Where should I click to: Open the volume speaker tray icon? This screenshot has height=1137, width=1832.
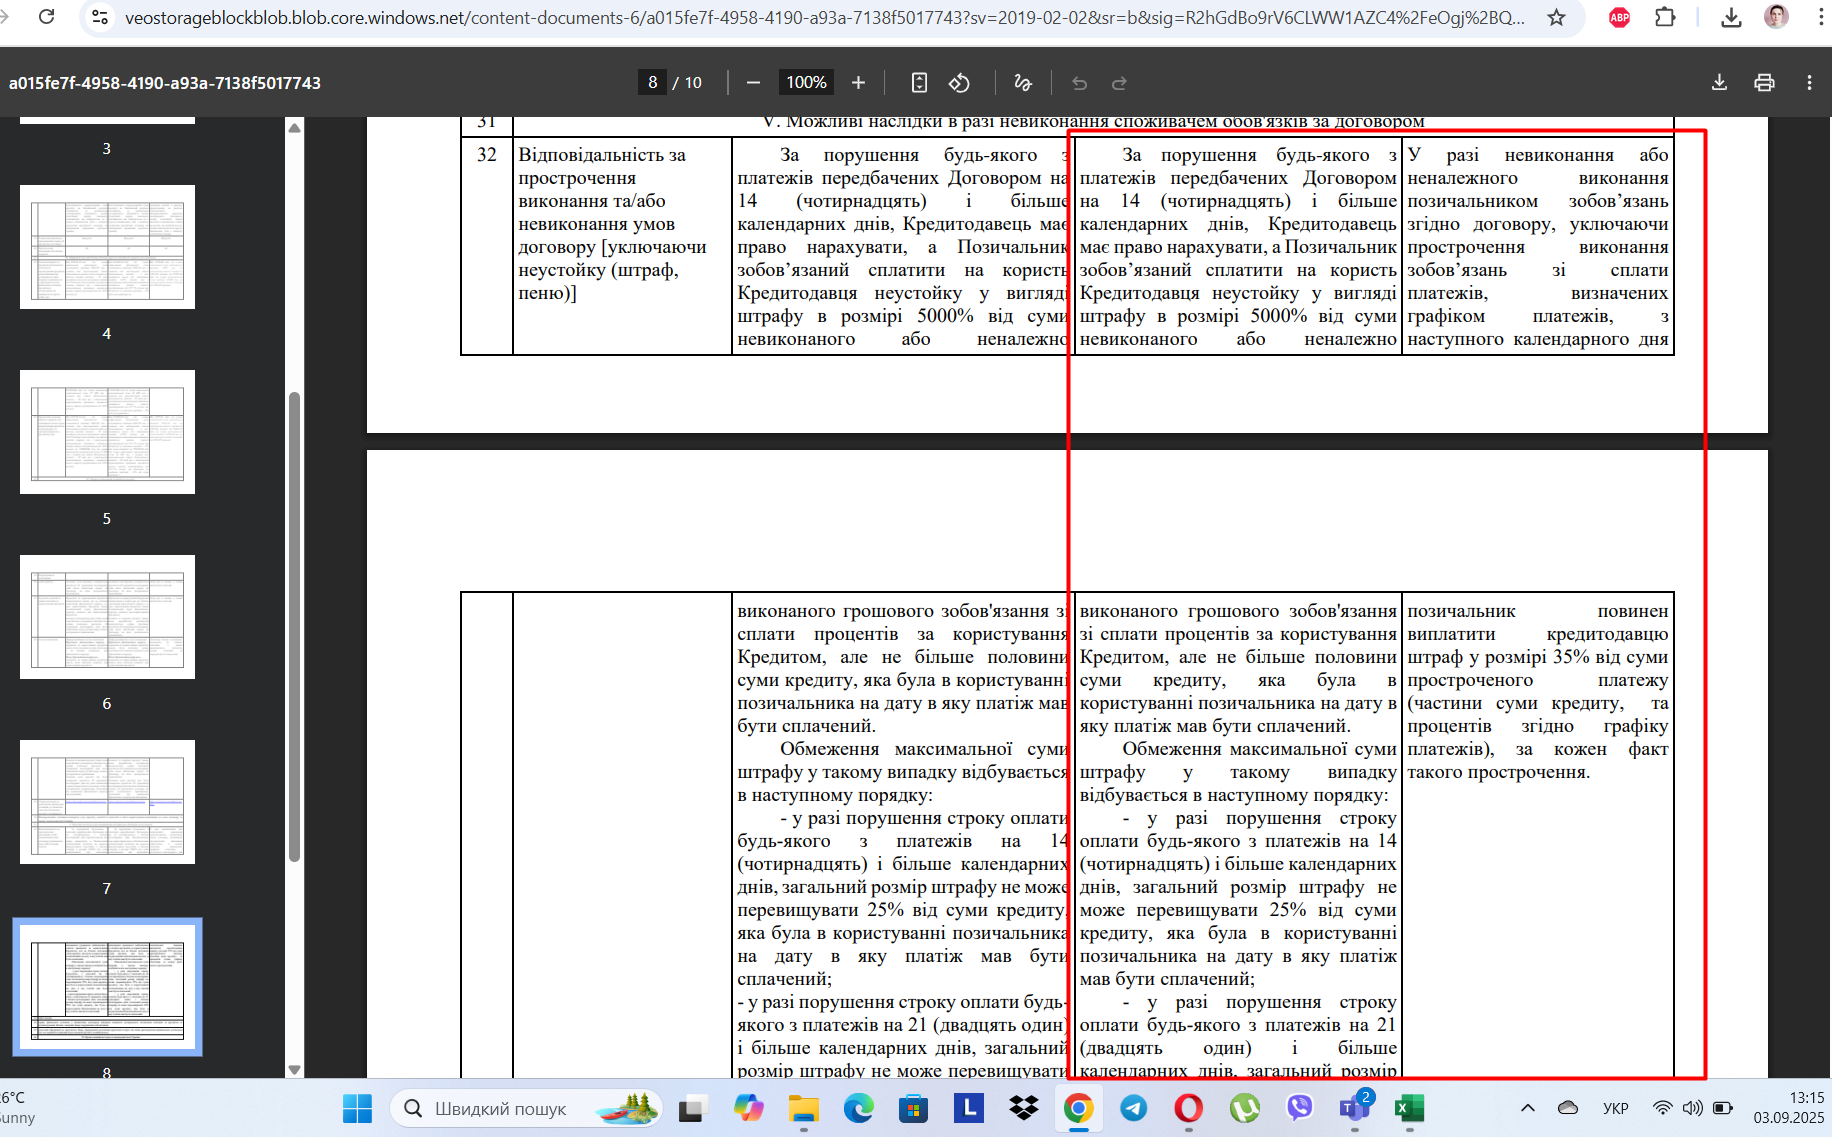[x=1692, y=1108]
